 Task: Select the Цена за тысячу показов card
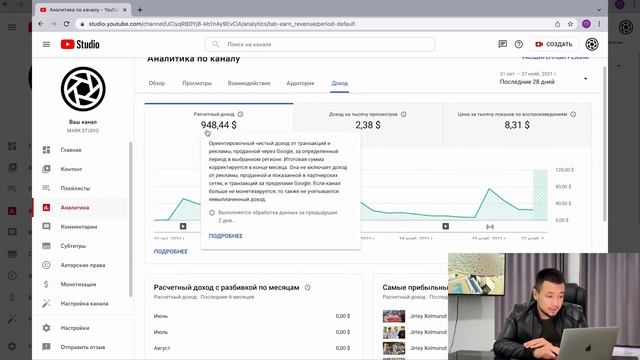pyautogui.click(x=517, y=124)
